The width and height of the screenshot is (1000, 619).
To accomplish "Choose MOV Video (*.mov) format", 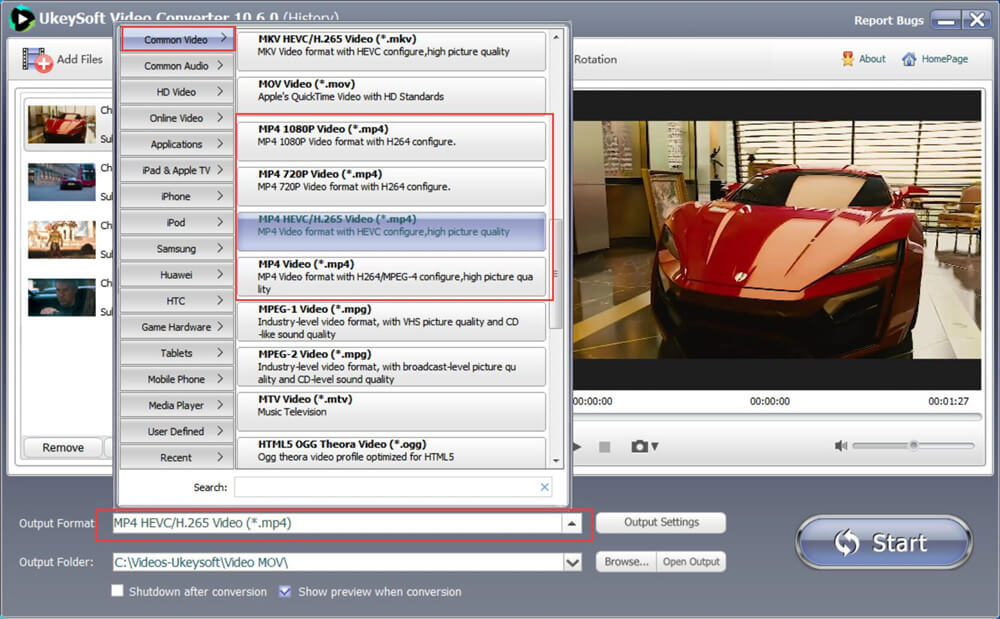I will coord(392,95).
